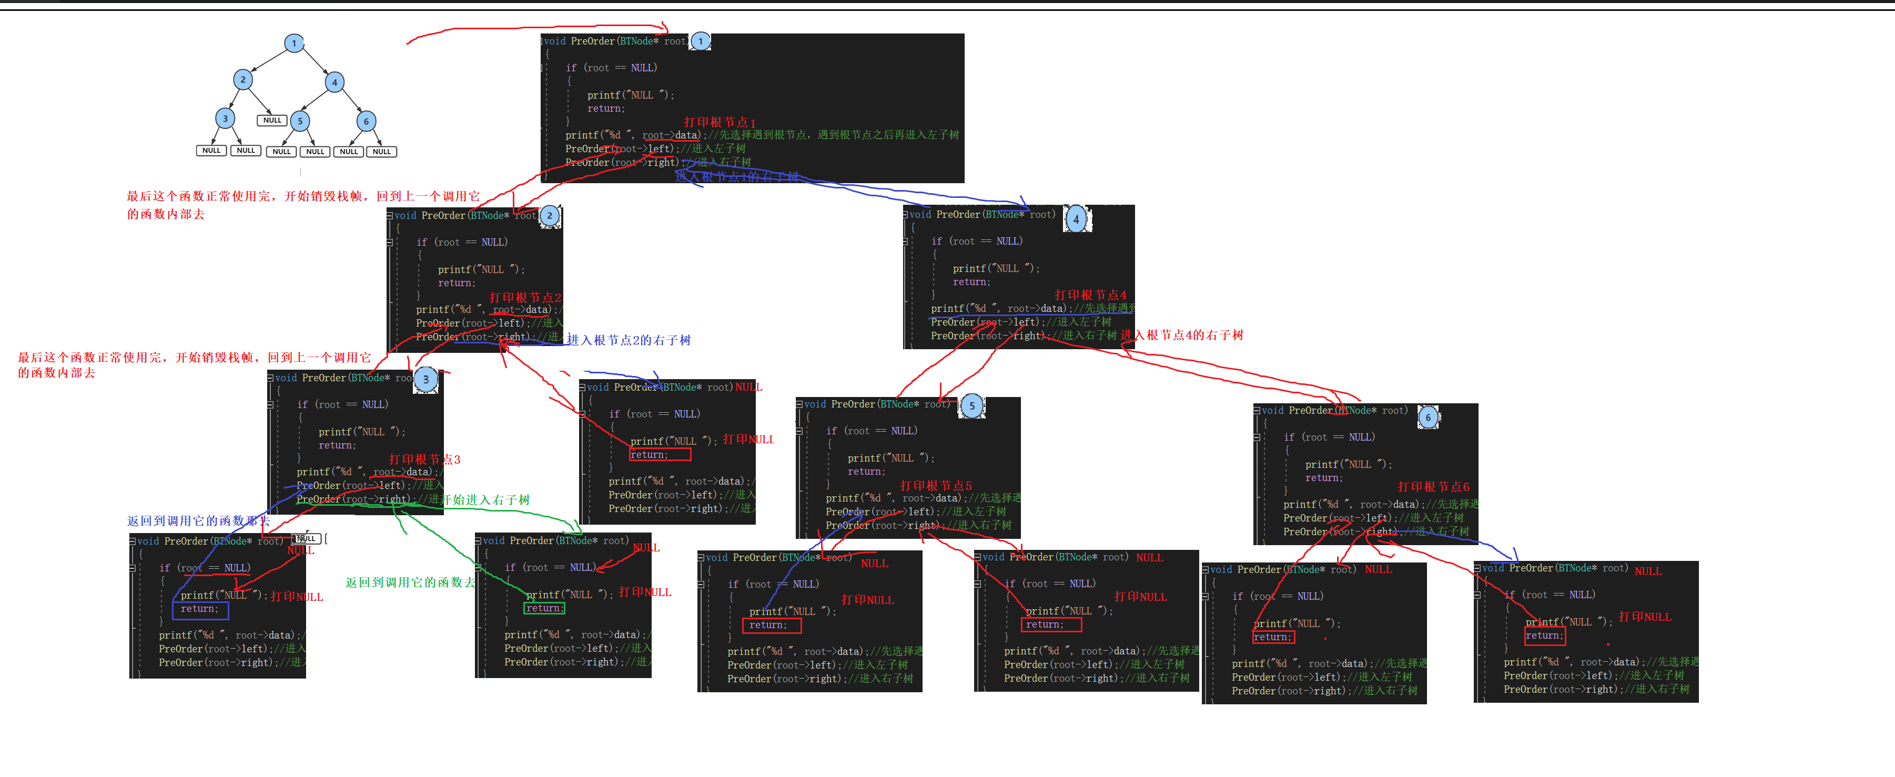The width and height of the screenshot is (1895, 777).
Task: Collapse the PreOrder function fold marker in block 2
Action: [390, 215]
